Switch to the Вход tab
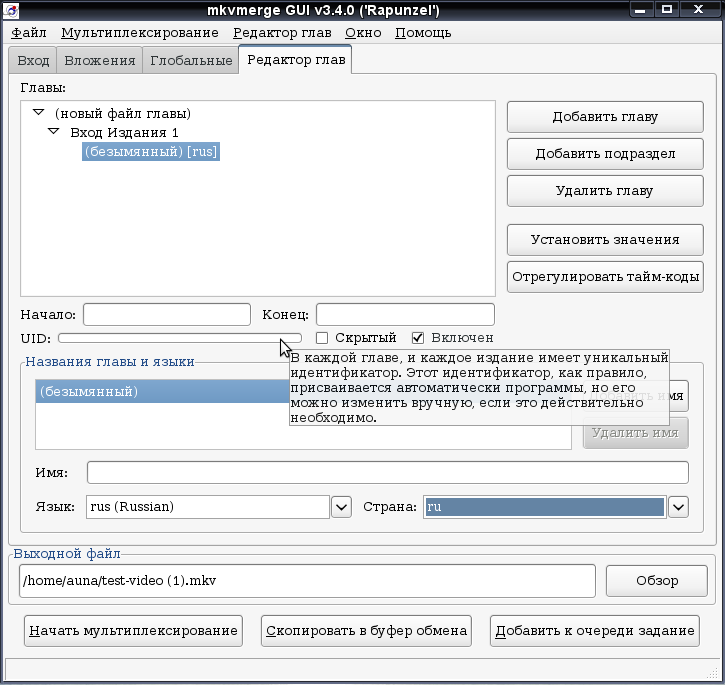Viewport: 725px width, 685px height. pyautogui.click(x=33, y=60)
